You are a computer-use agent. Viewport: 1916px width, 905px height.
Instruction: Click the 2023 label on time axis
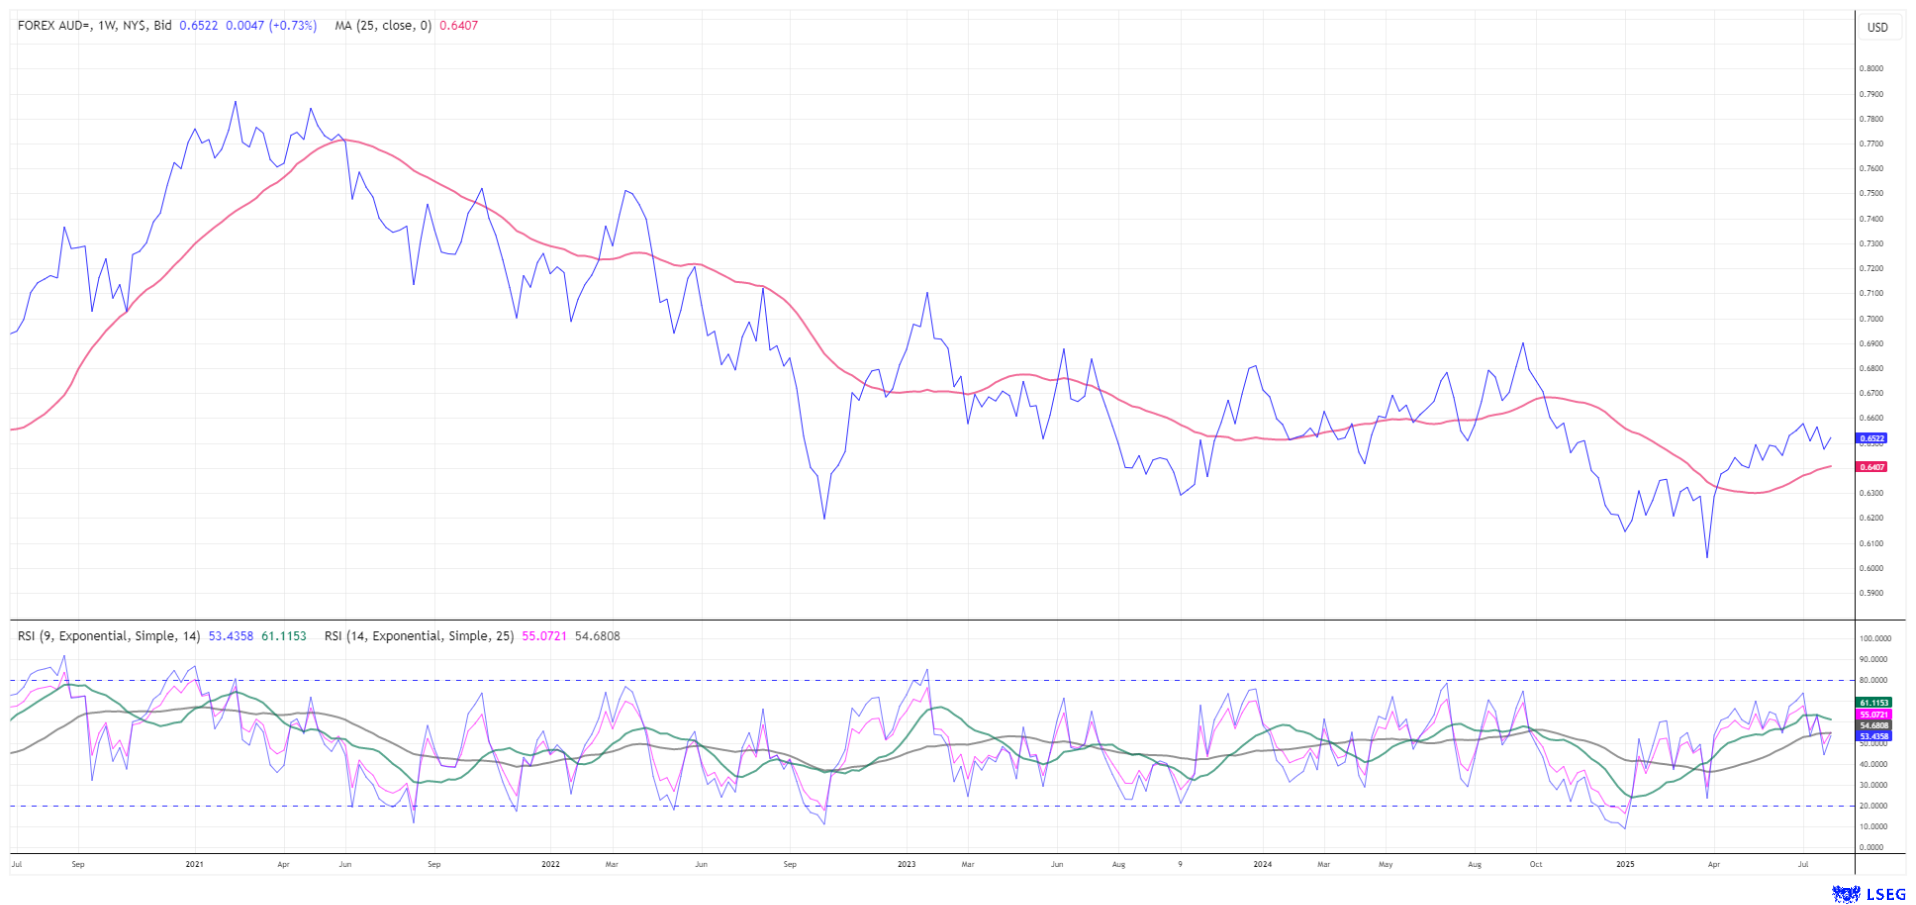906,864
